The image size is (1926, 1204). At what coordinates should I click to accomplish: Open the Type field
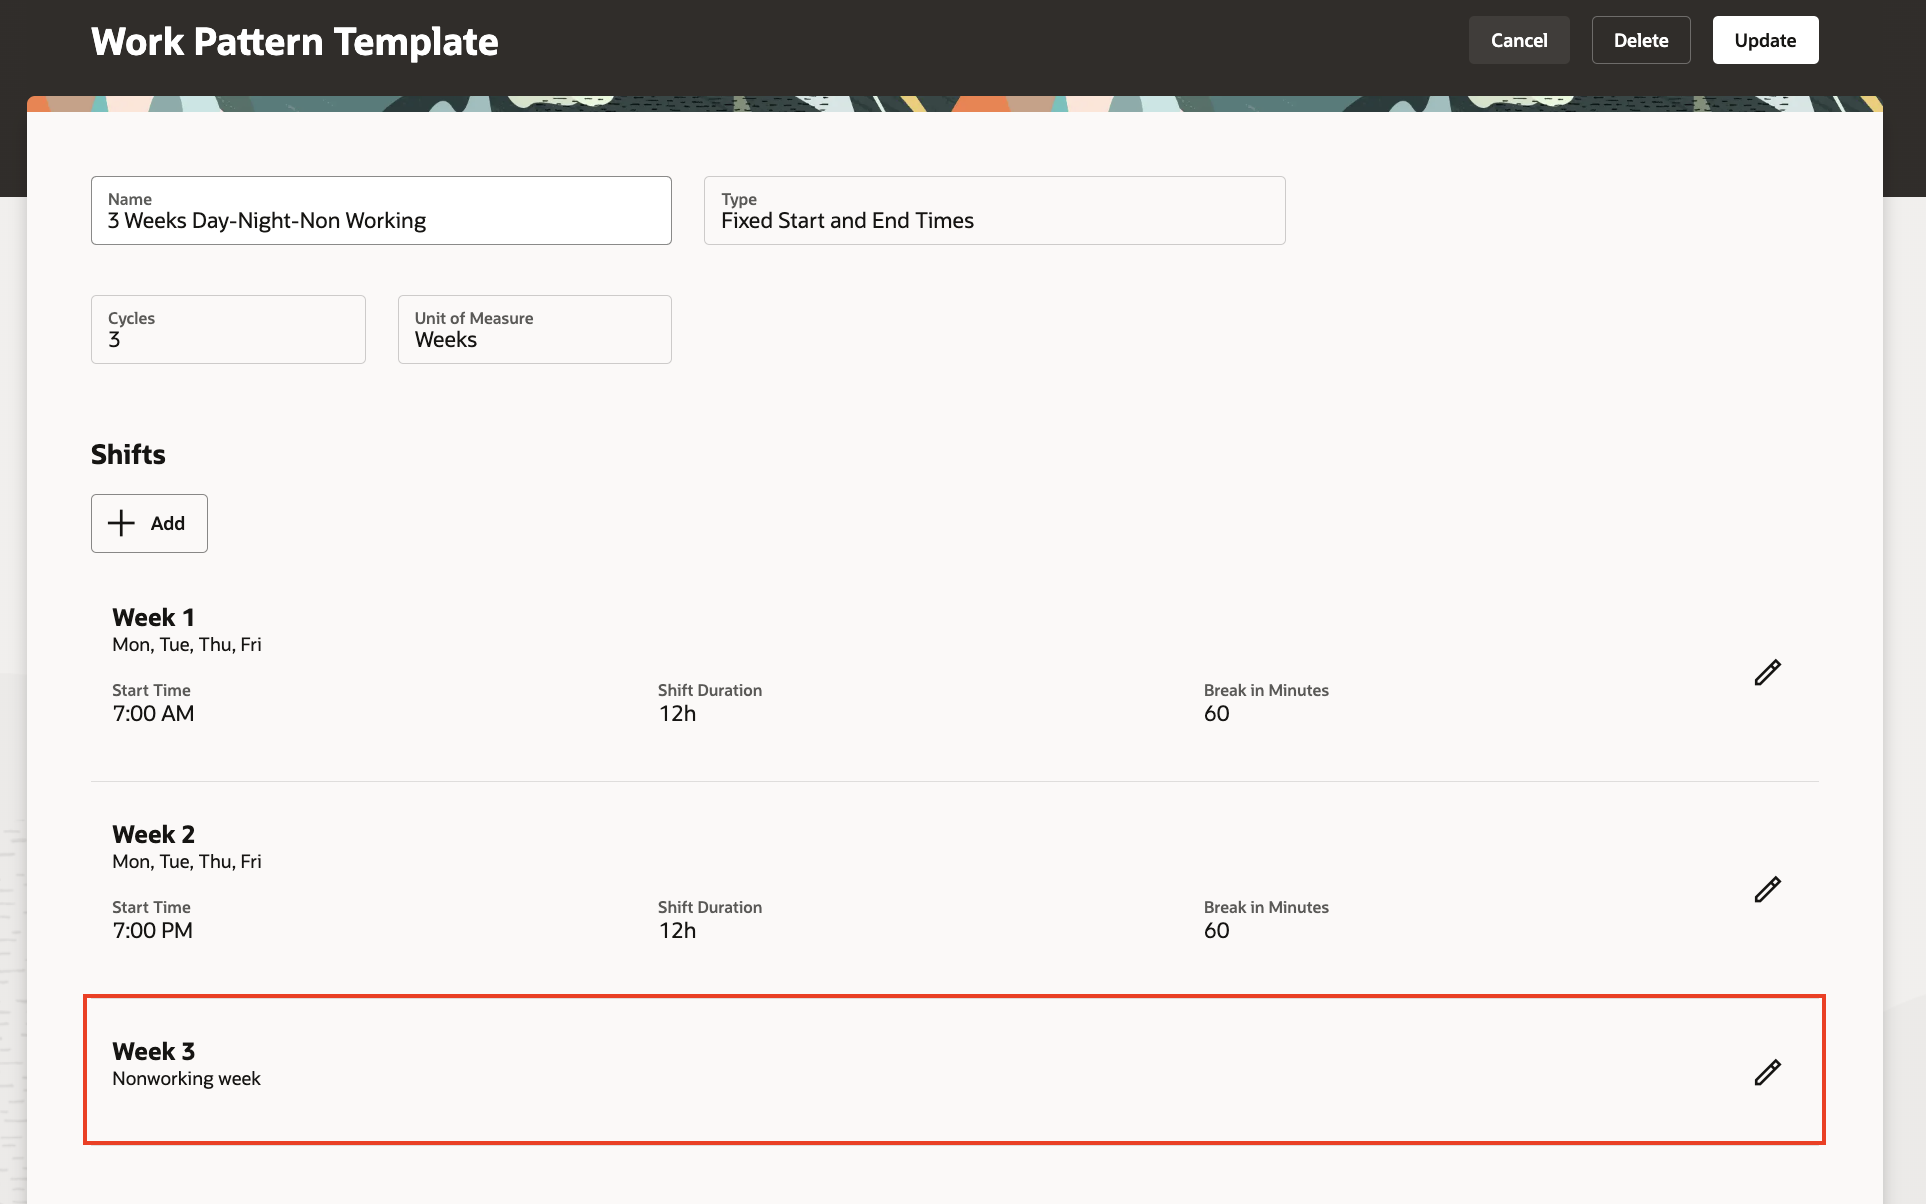(x=994, y=211)
